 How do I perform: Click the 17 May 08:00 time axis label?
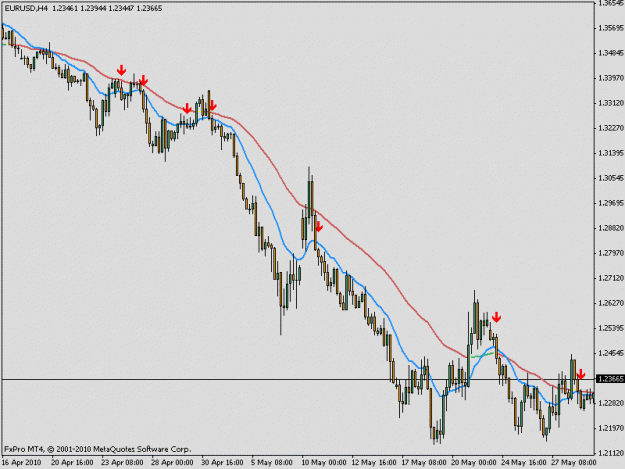pyautogui.click(x=424, y=463)
